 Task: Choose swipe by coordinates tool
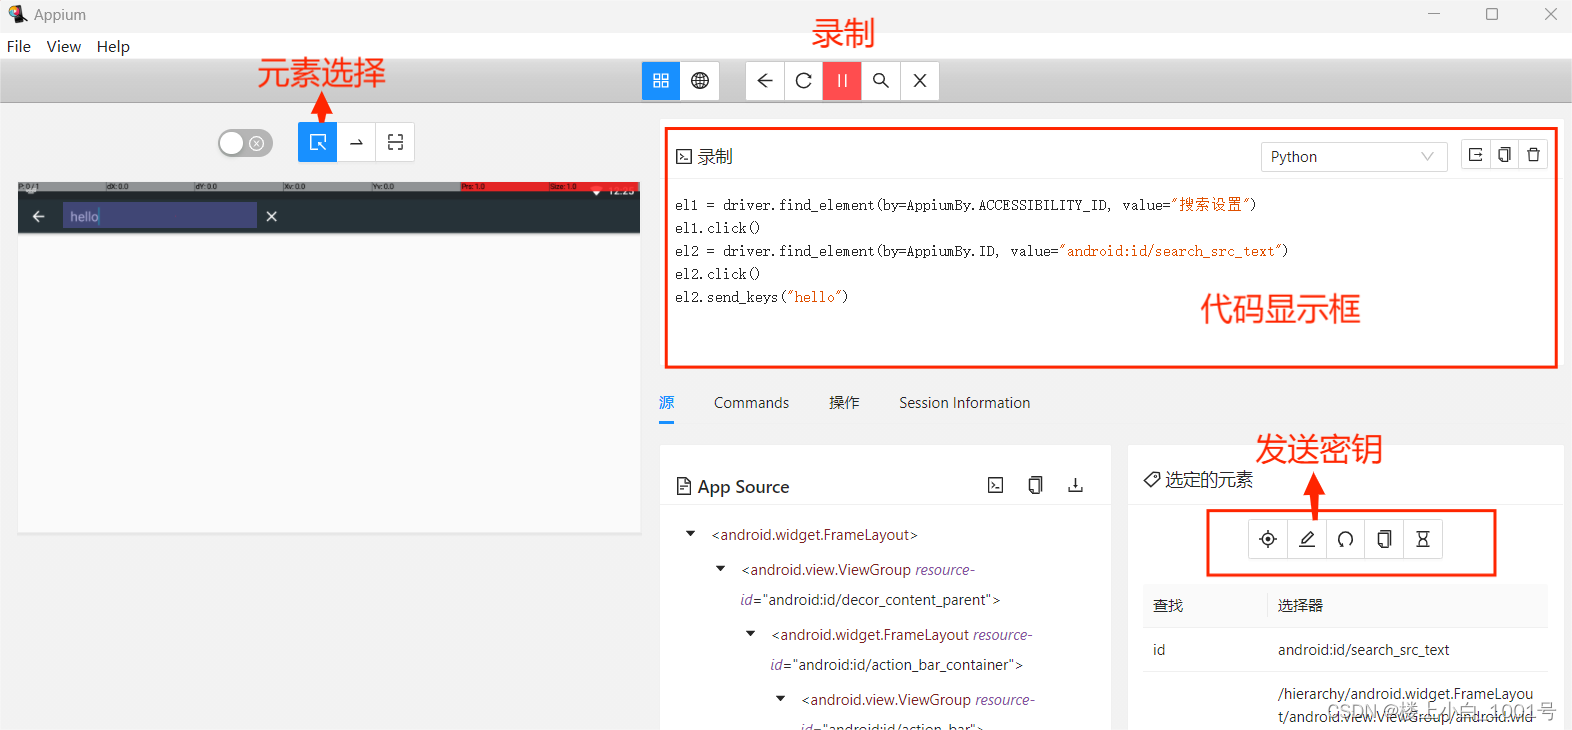coord(357,142)
